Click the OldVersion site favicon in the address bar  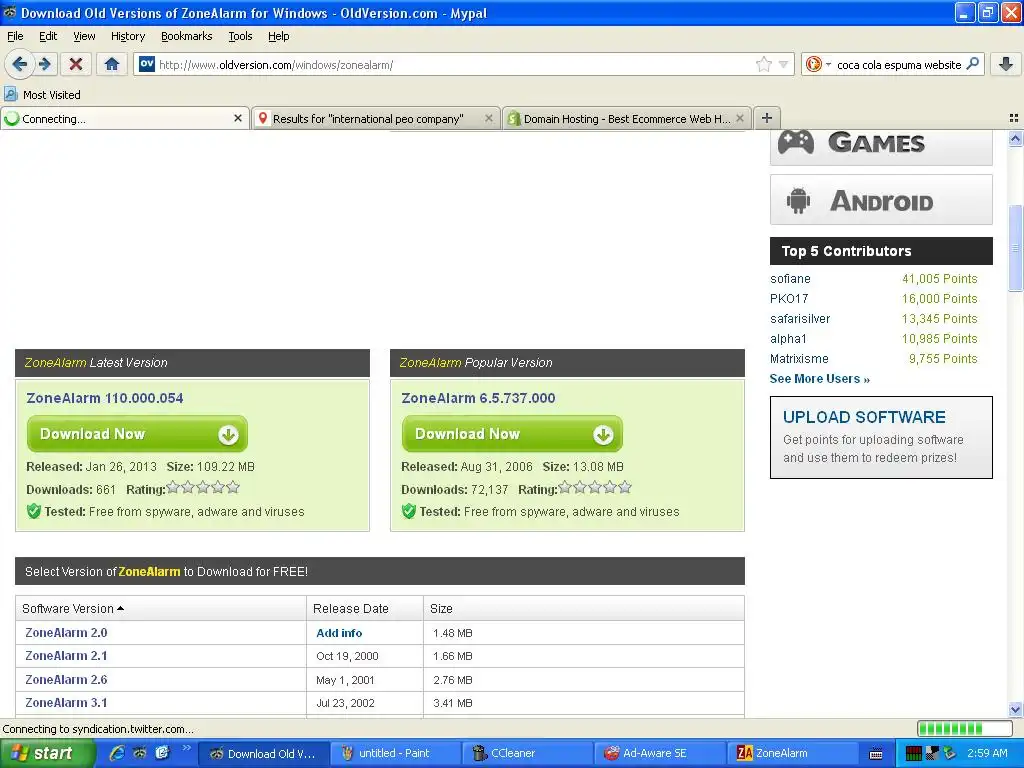pos(147,64)
